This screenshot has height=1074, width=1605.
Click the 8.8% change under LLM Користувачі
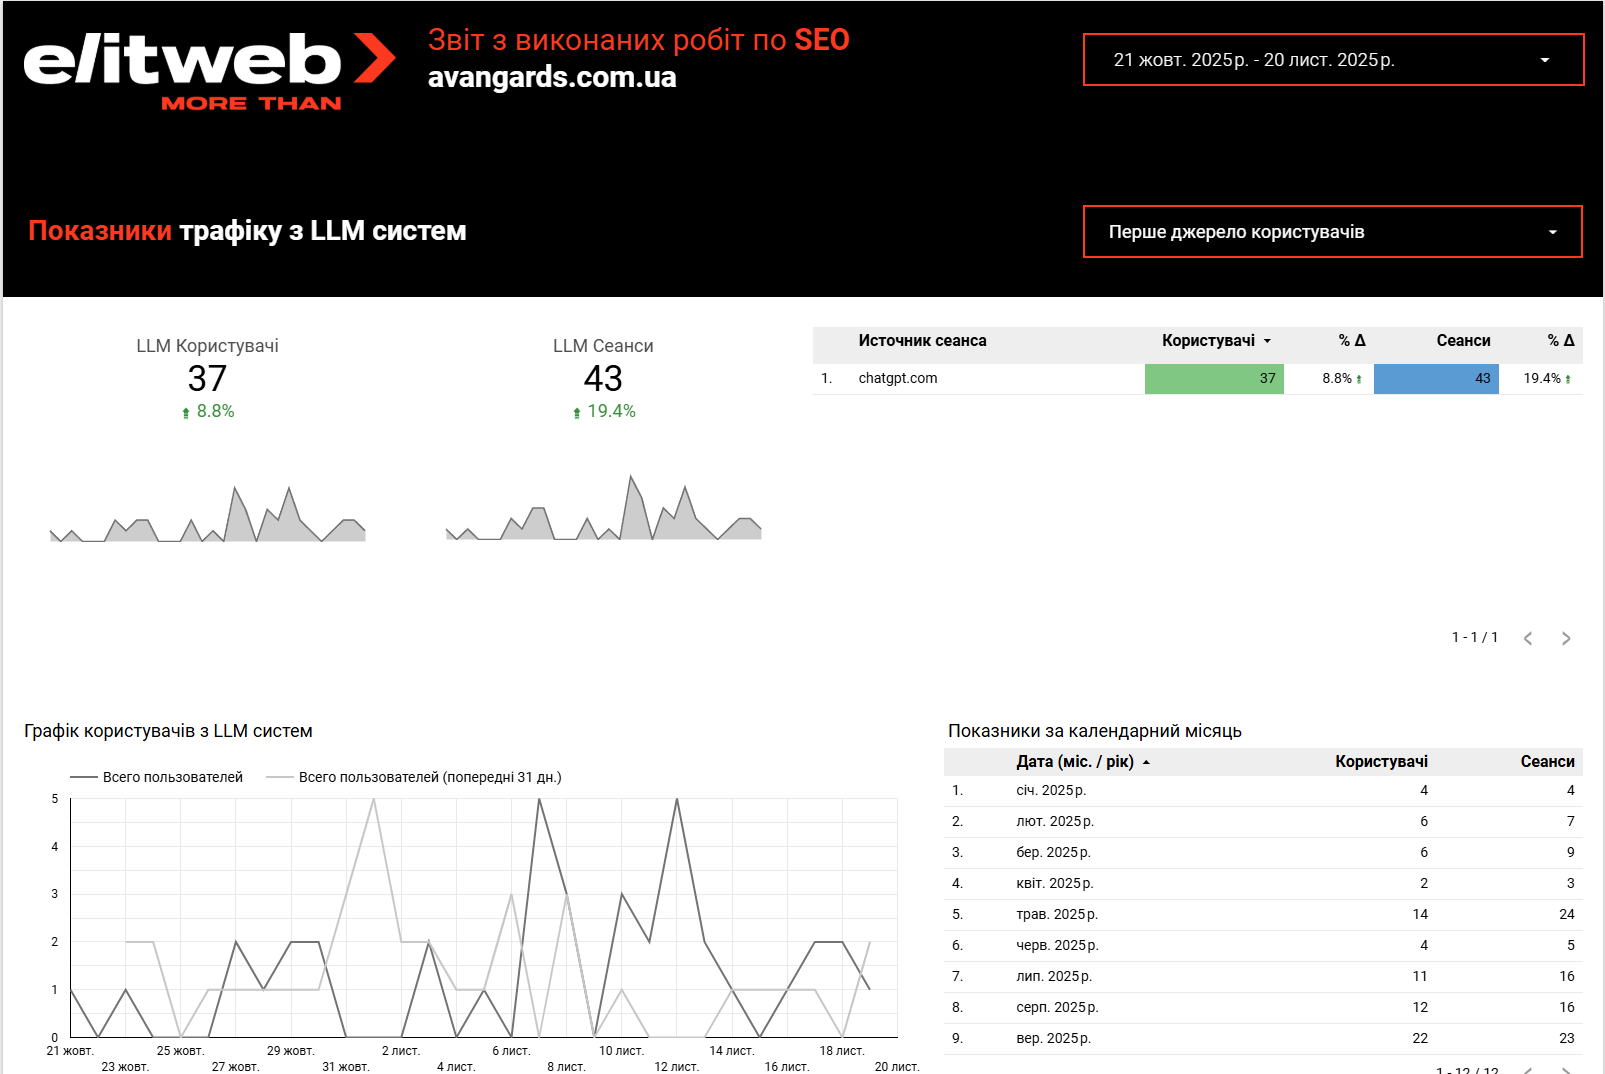[208, 411]
